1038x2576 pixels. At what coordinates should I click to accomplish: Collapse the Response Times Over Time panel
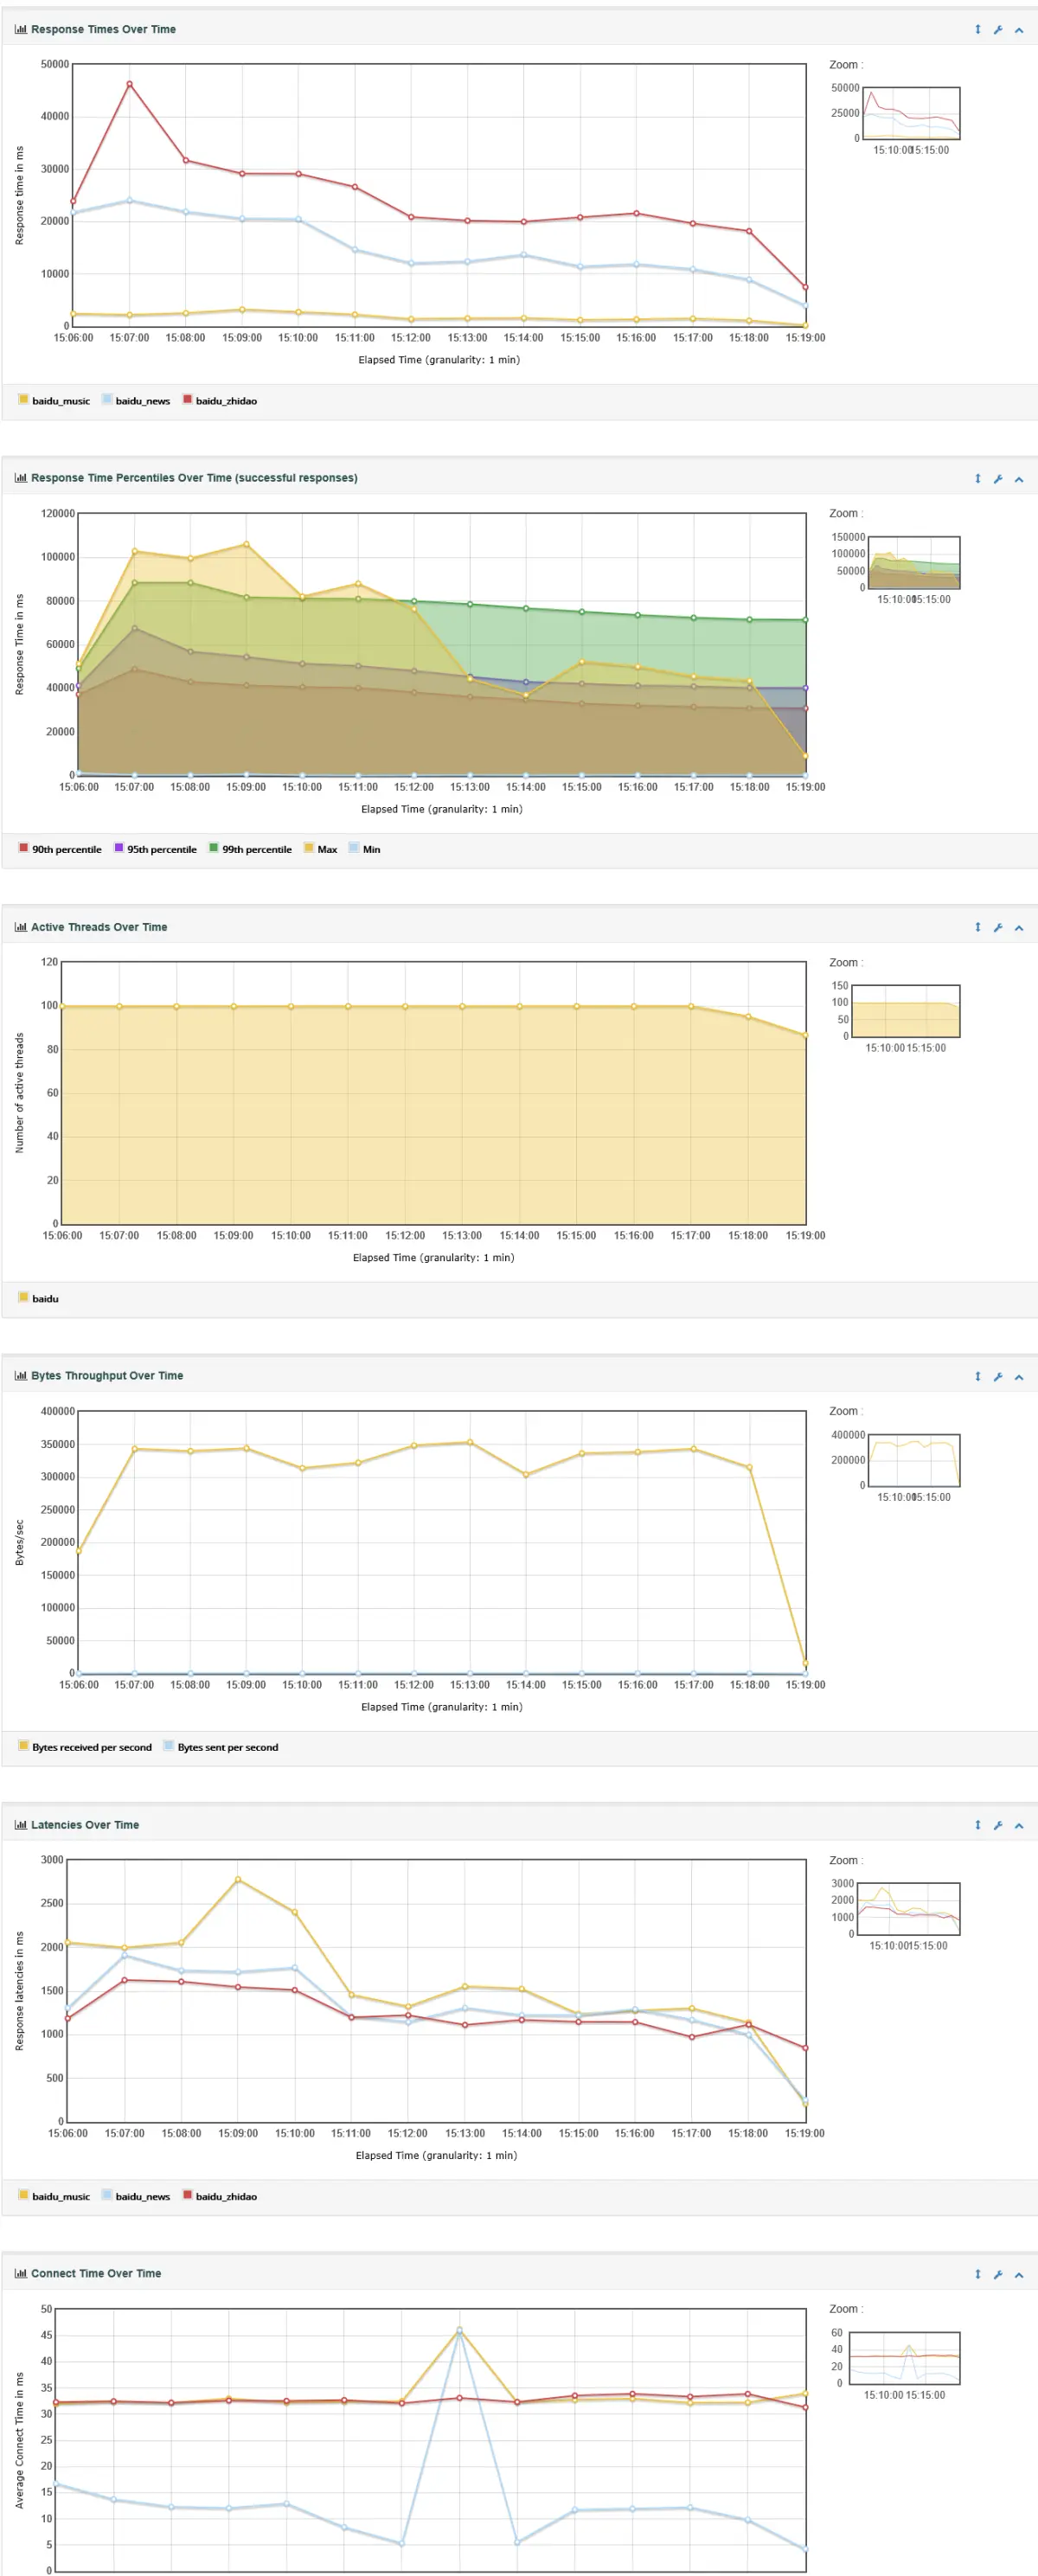pos(1019,30)
